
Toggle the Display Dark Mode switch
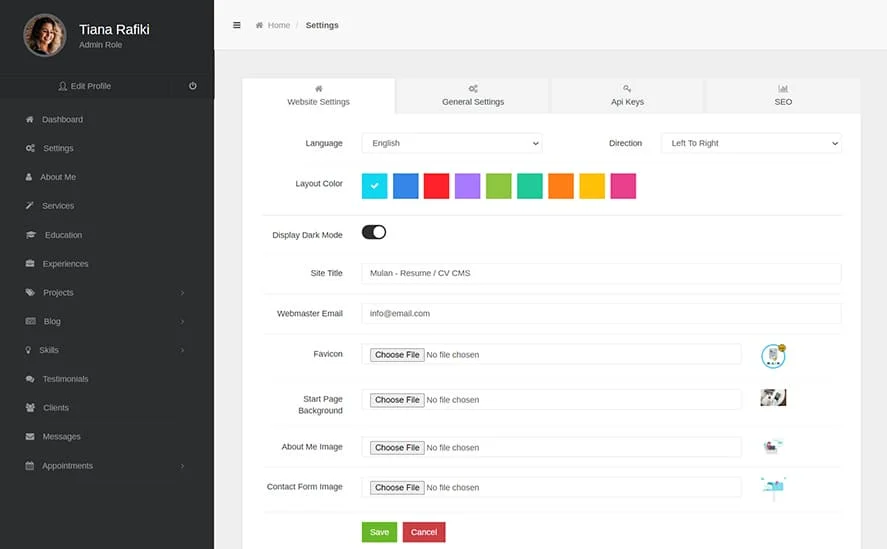pos(374,232)
